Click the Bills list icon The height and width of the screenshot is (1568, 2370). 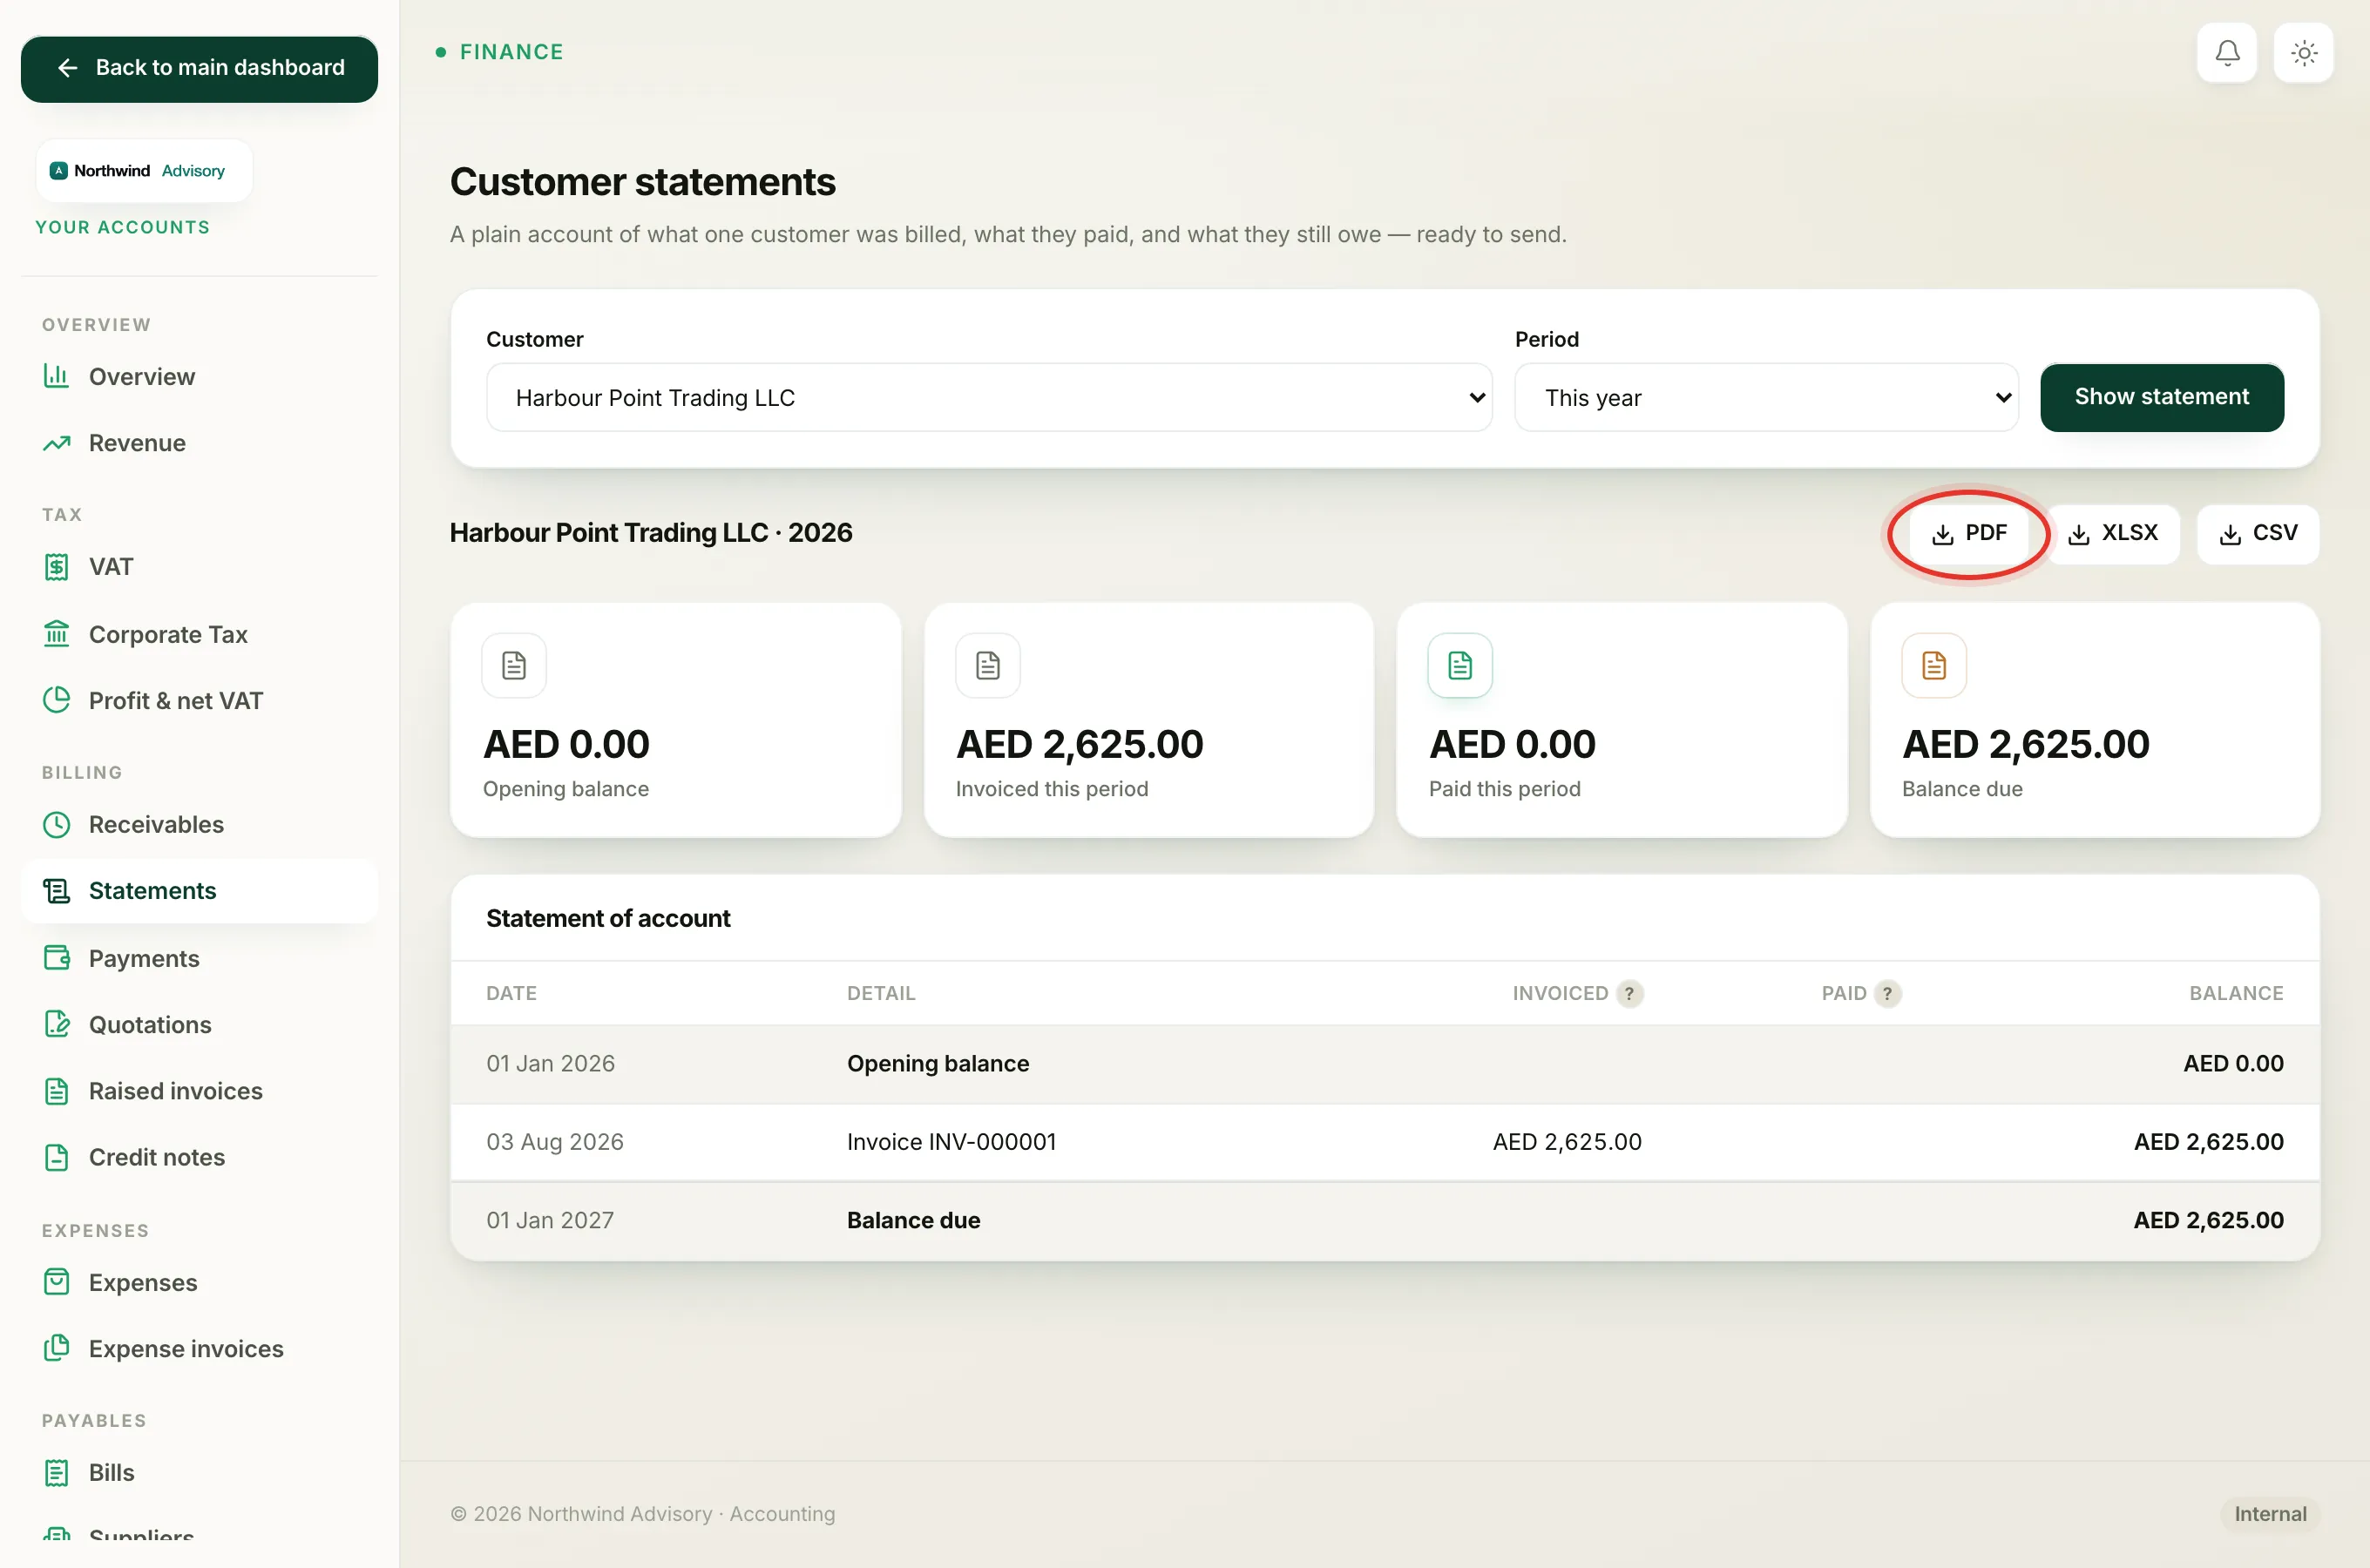click(56, 1472)
